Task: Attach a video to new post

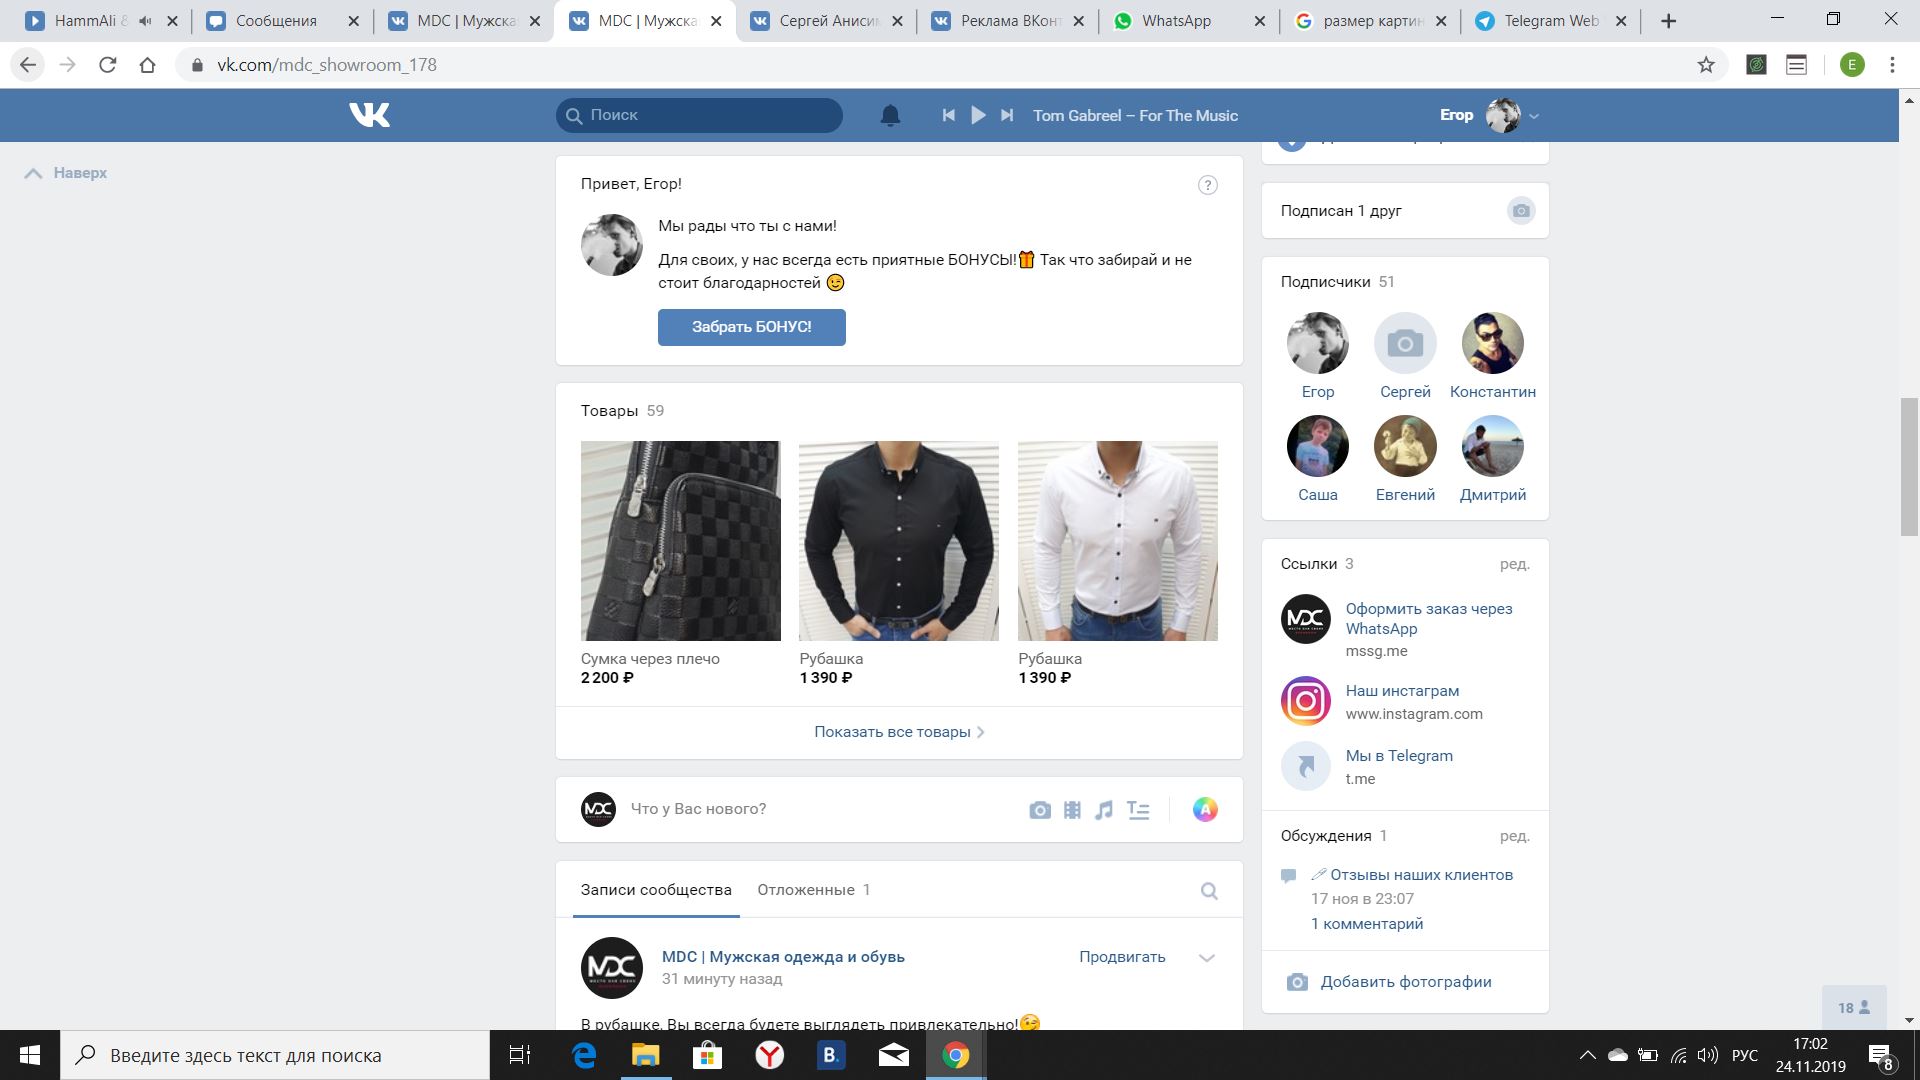Action: 1072,810
